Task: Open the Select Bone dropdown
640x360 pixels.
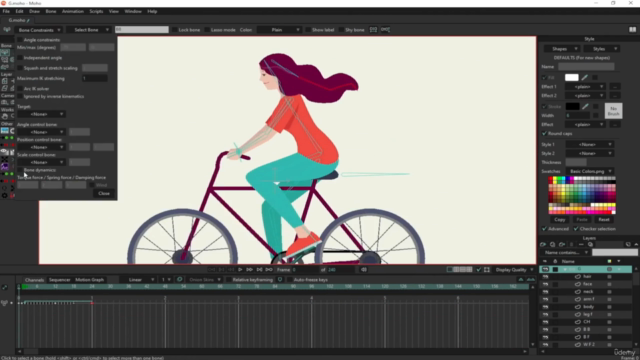Action: tap(89, 30)
